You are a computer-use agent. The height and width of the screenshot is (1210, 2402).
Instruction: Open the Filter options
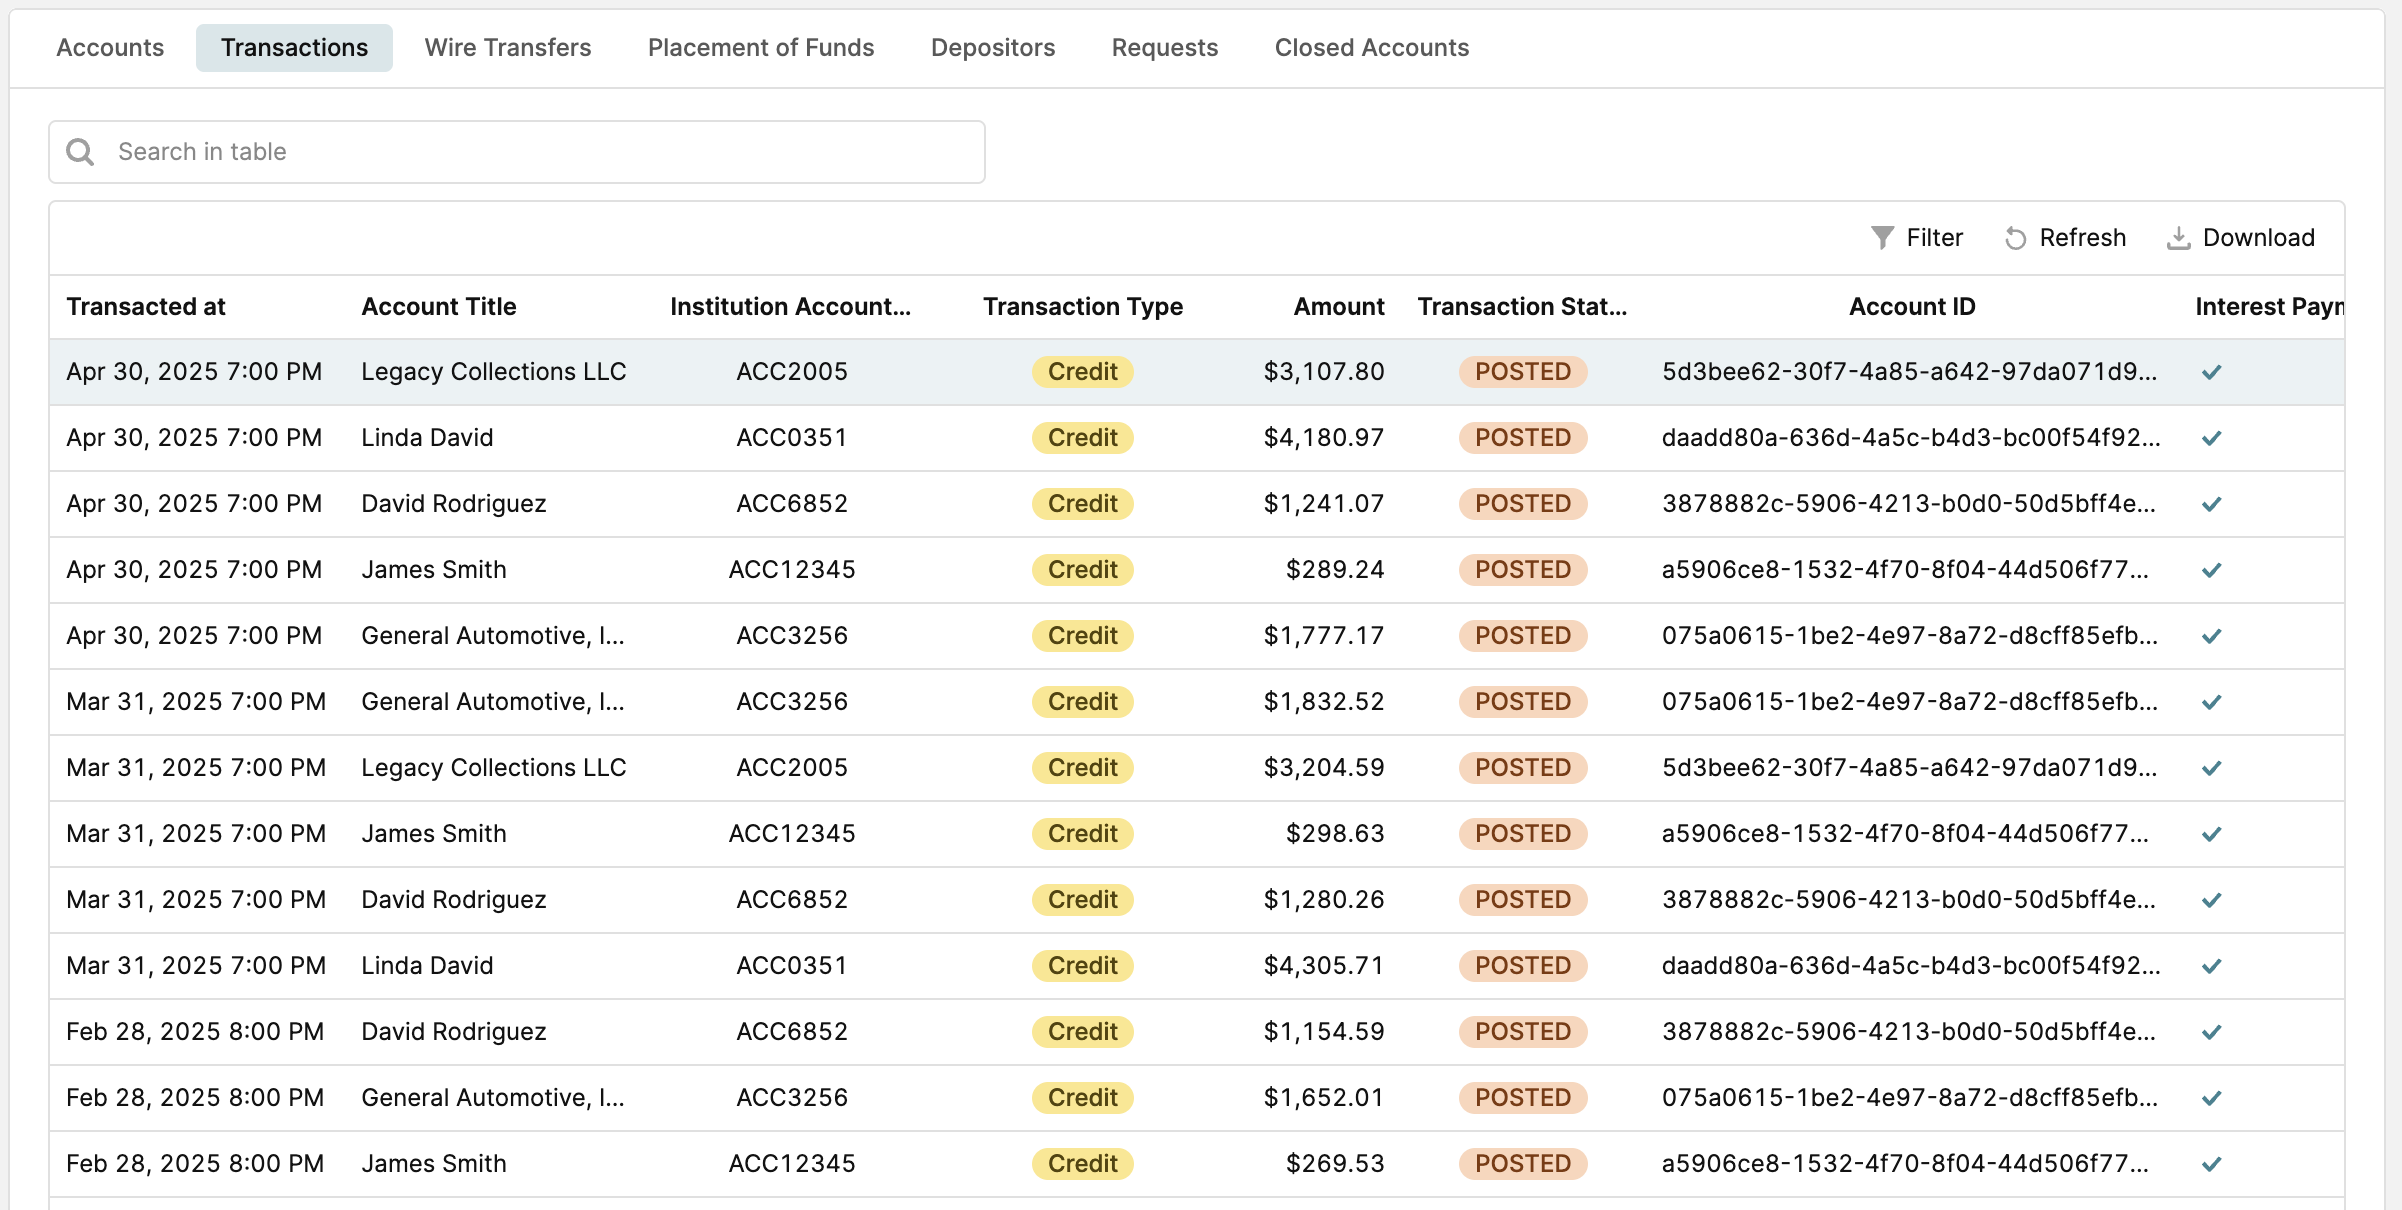[x=1917, y=238]
